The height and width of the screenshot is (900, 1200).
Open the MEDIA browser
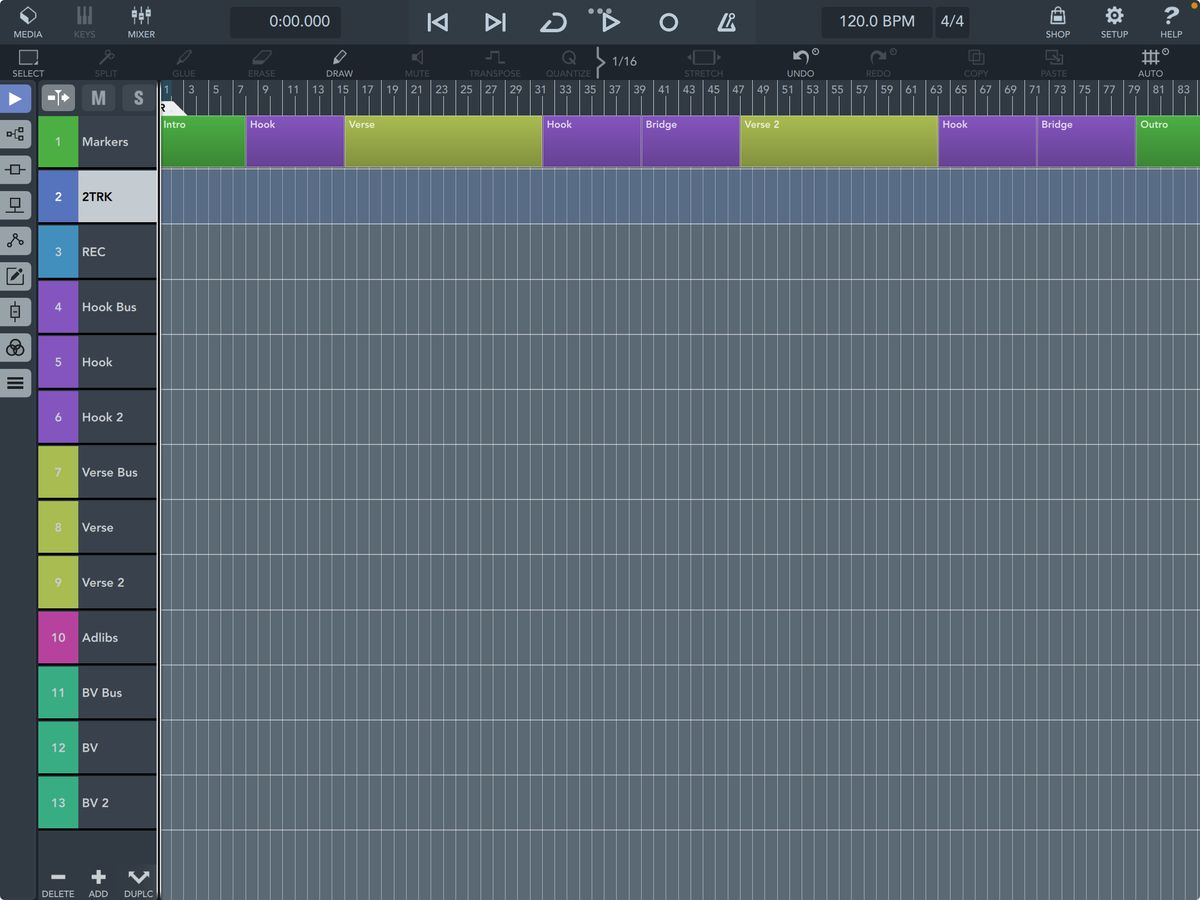(x=28, y=21)
